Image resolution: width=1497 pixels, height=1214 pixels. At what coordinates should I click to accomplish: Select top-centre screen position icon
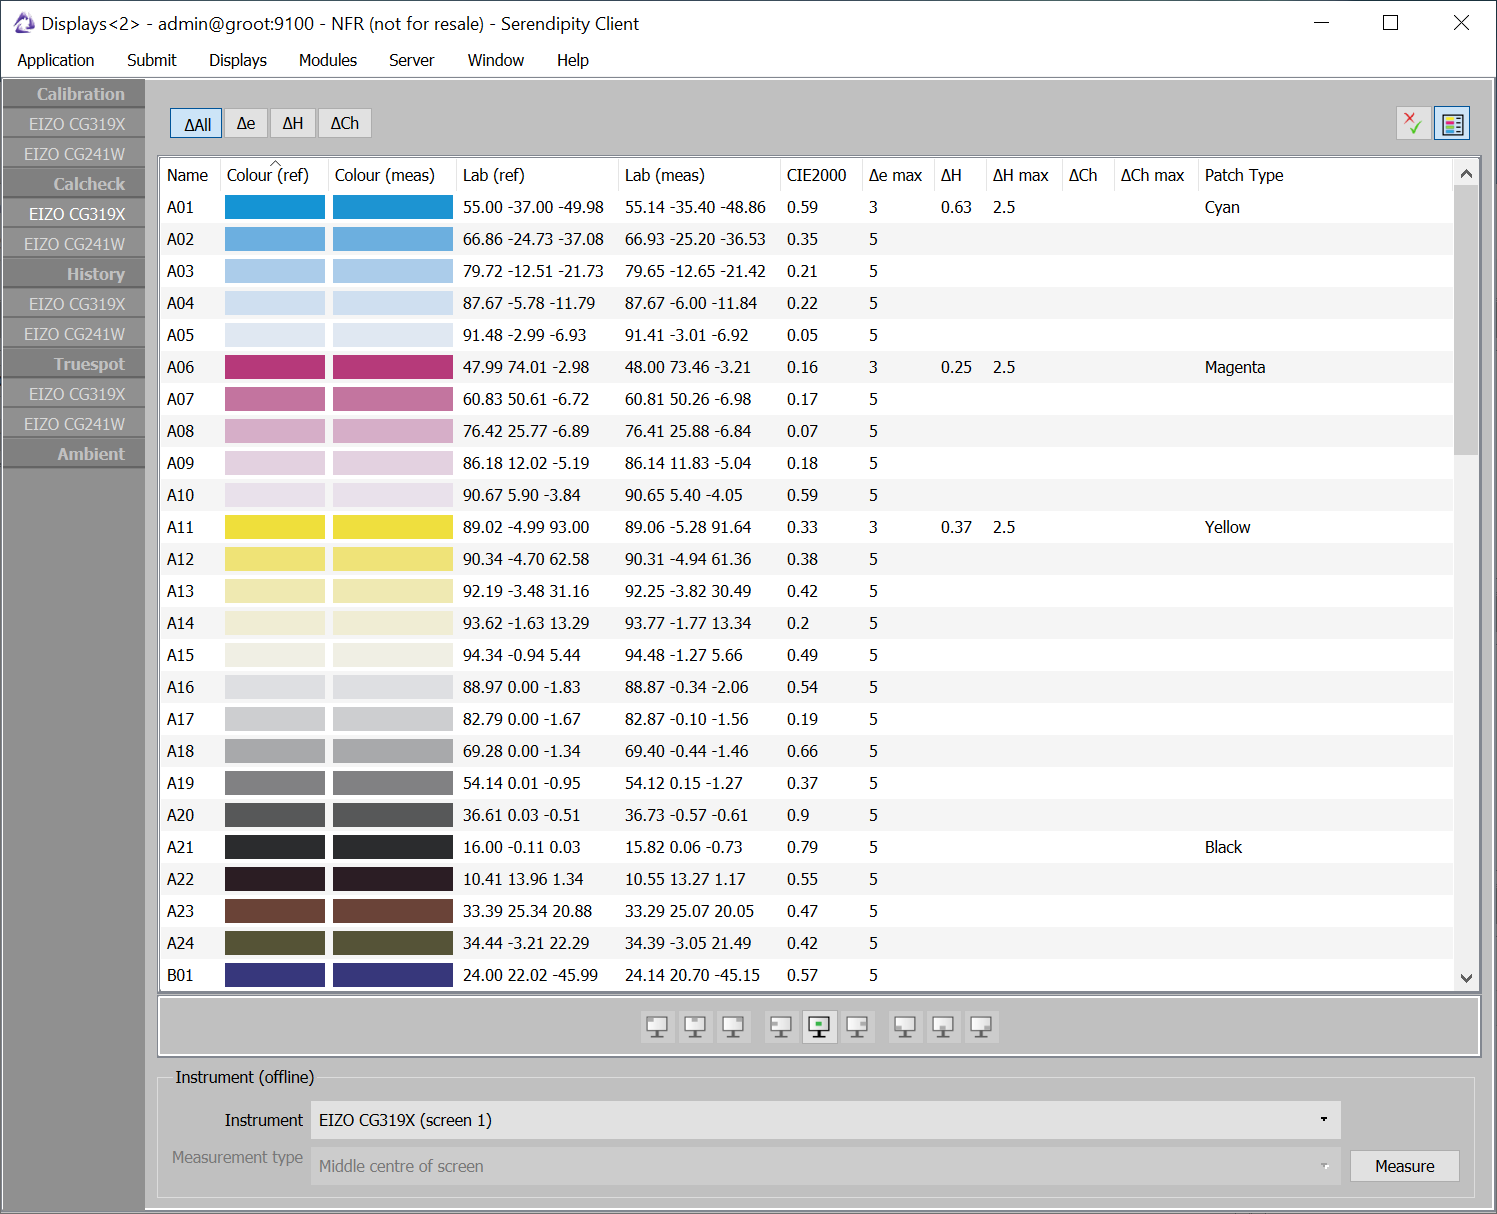coord(695,1027)
